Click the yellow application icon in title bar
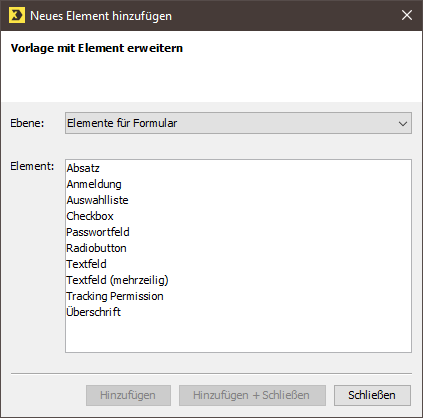The width and height of the screenshot is (423, 418). [x=17, y=15]
